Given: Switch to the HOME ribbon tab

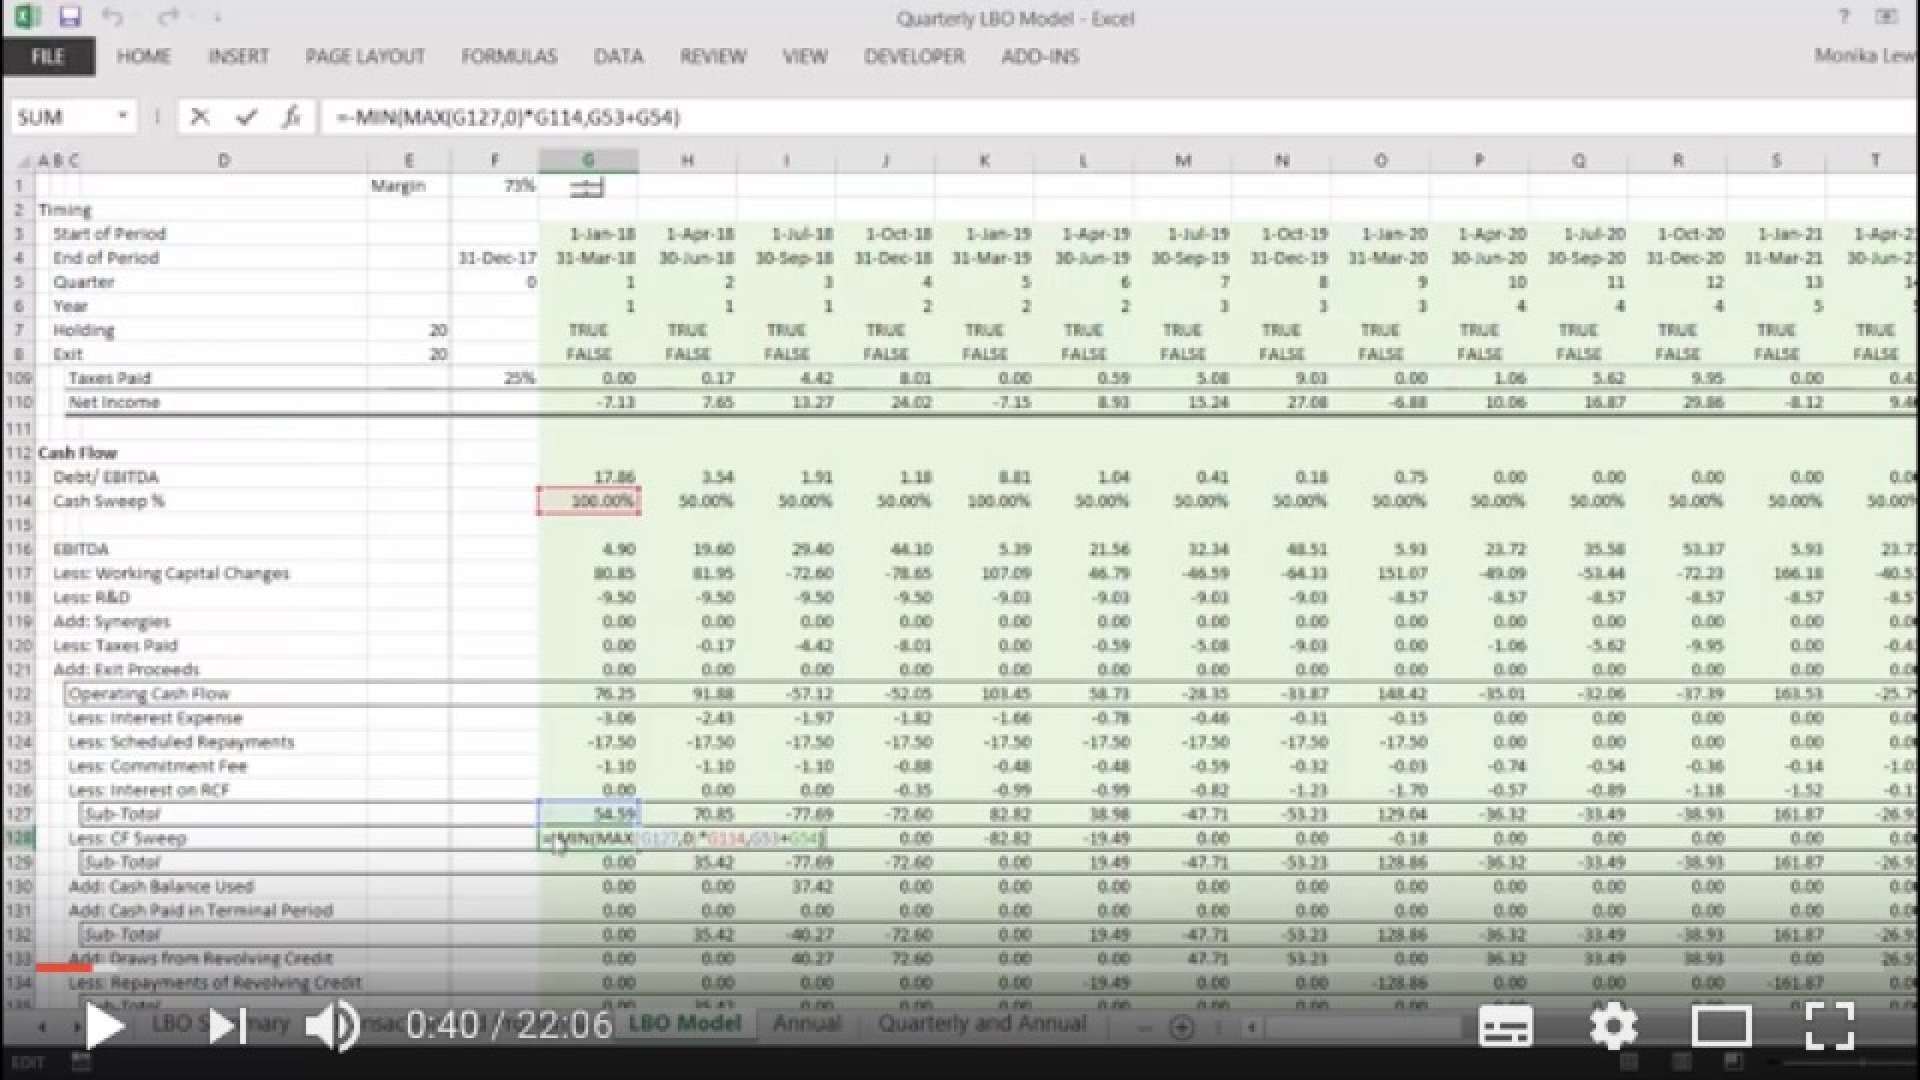Looking at the screenshot, I should coord(143,57).
